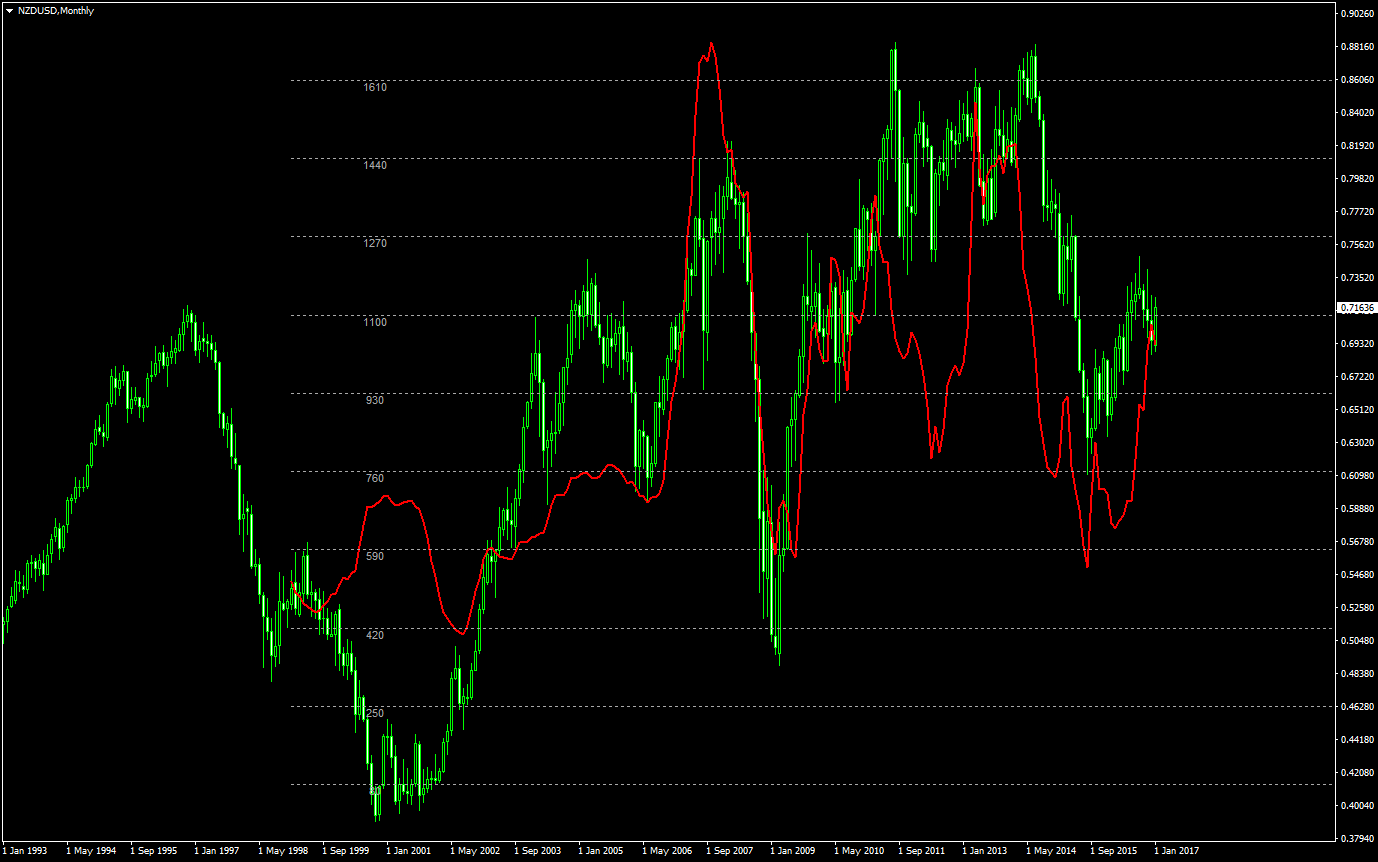Click the 1 May 1994 date label
Viewport: 1378px width, 862px height.
(x=91, y=851)
